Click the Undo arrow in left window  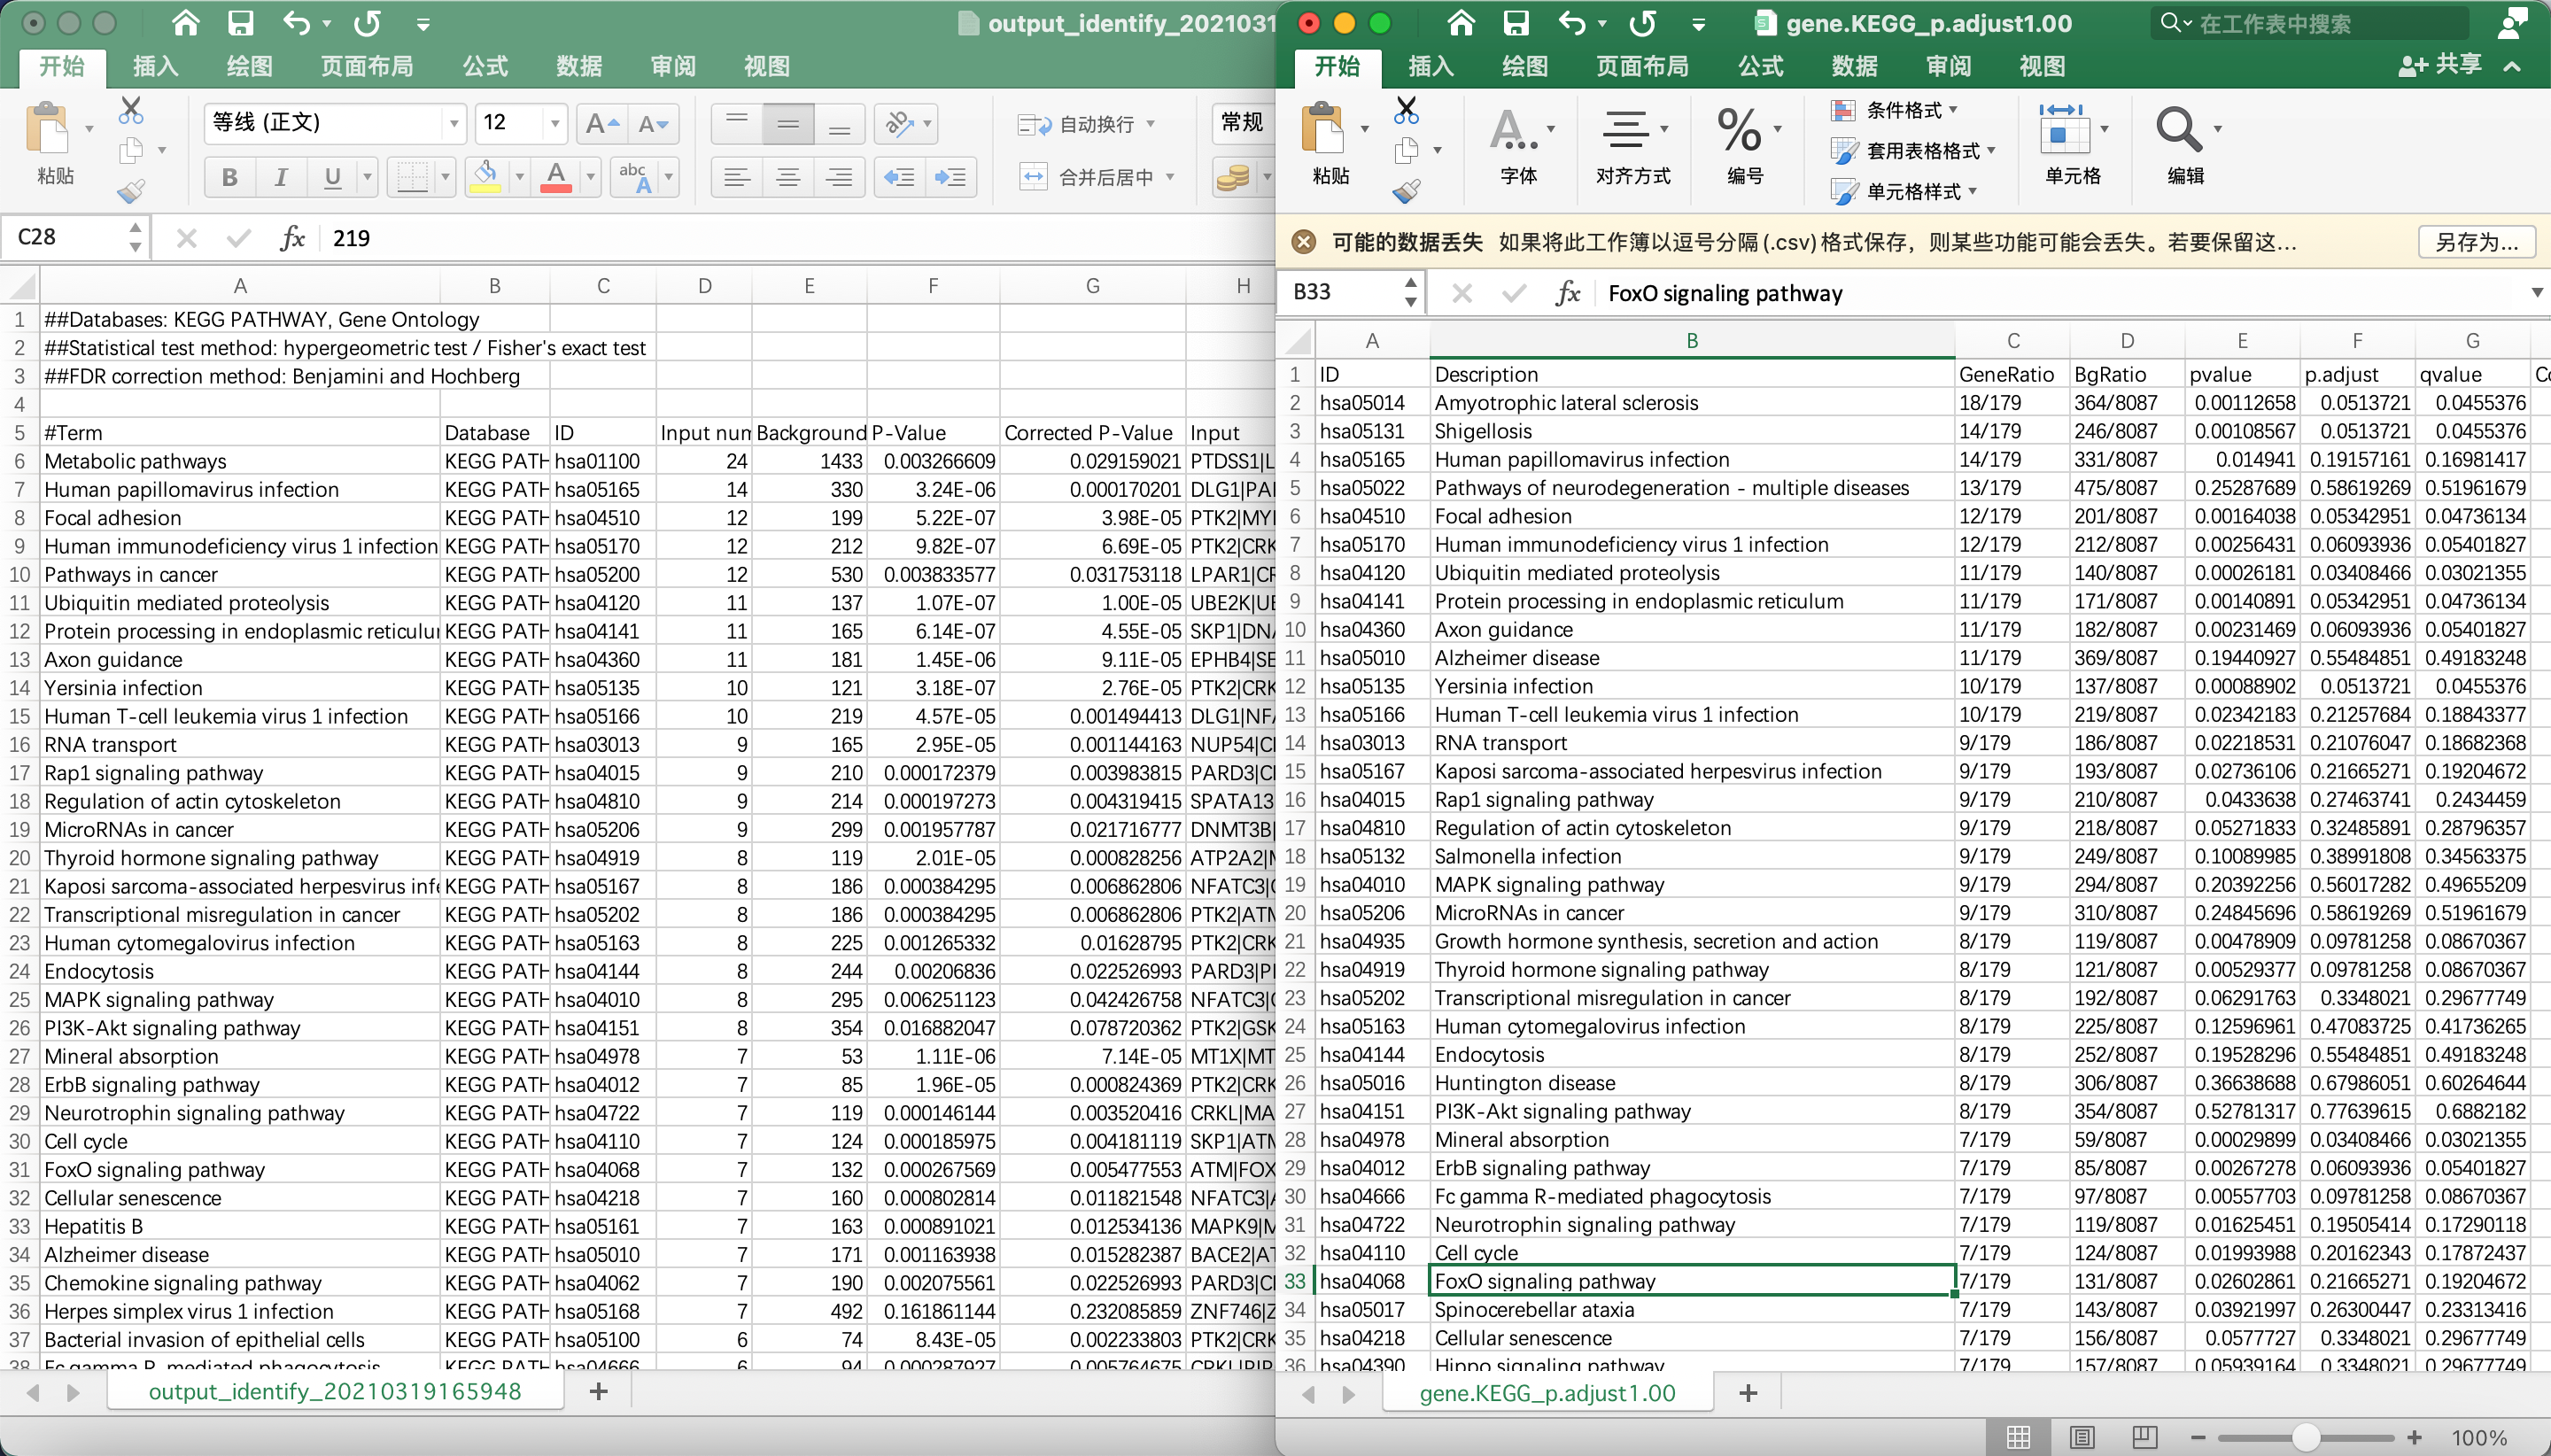tap(296, 23)
